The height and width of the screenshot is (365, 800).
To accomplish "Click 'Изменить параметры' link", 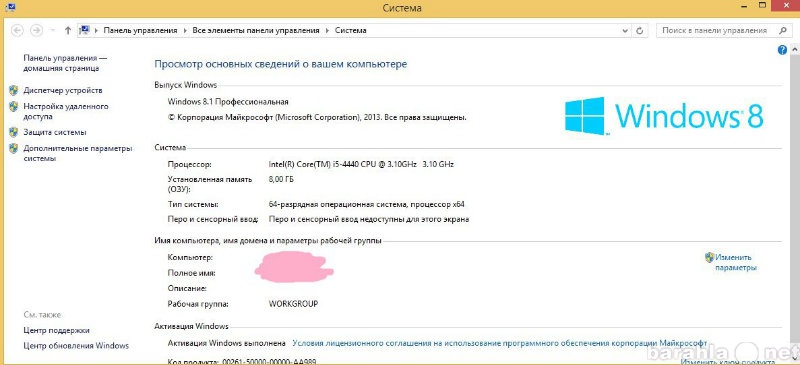I will [735, 262].
